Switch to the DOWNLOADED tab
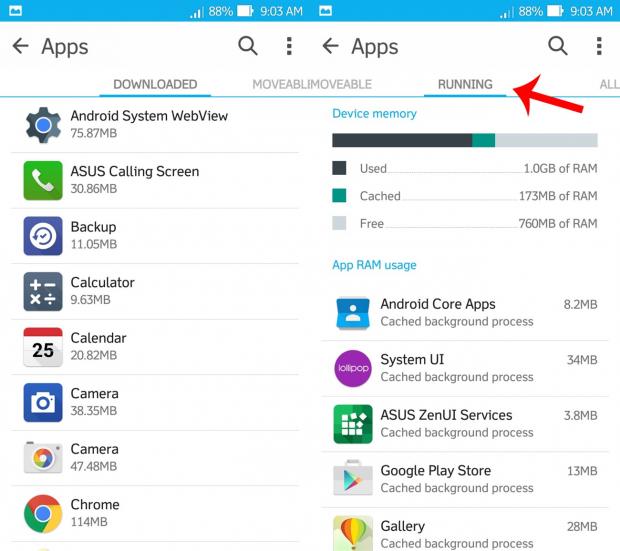The image size is (620, 551). pyautogui.click(x=155, y=84)
